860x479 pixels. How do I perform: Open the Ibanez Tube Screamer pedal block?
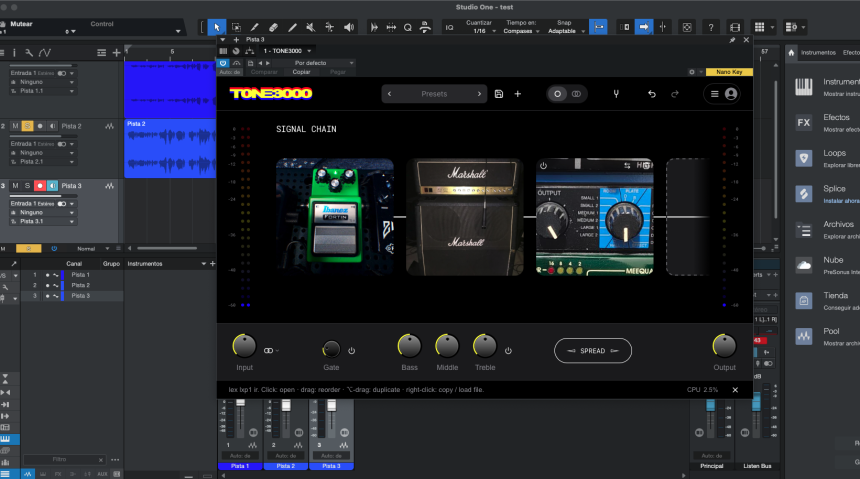[335, 217]
